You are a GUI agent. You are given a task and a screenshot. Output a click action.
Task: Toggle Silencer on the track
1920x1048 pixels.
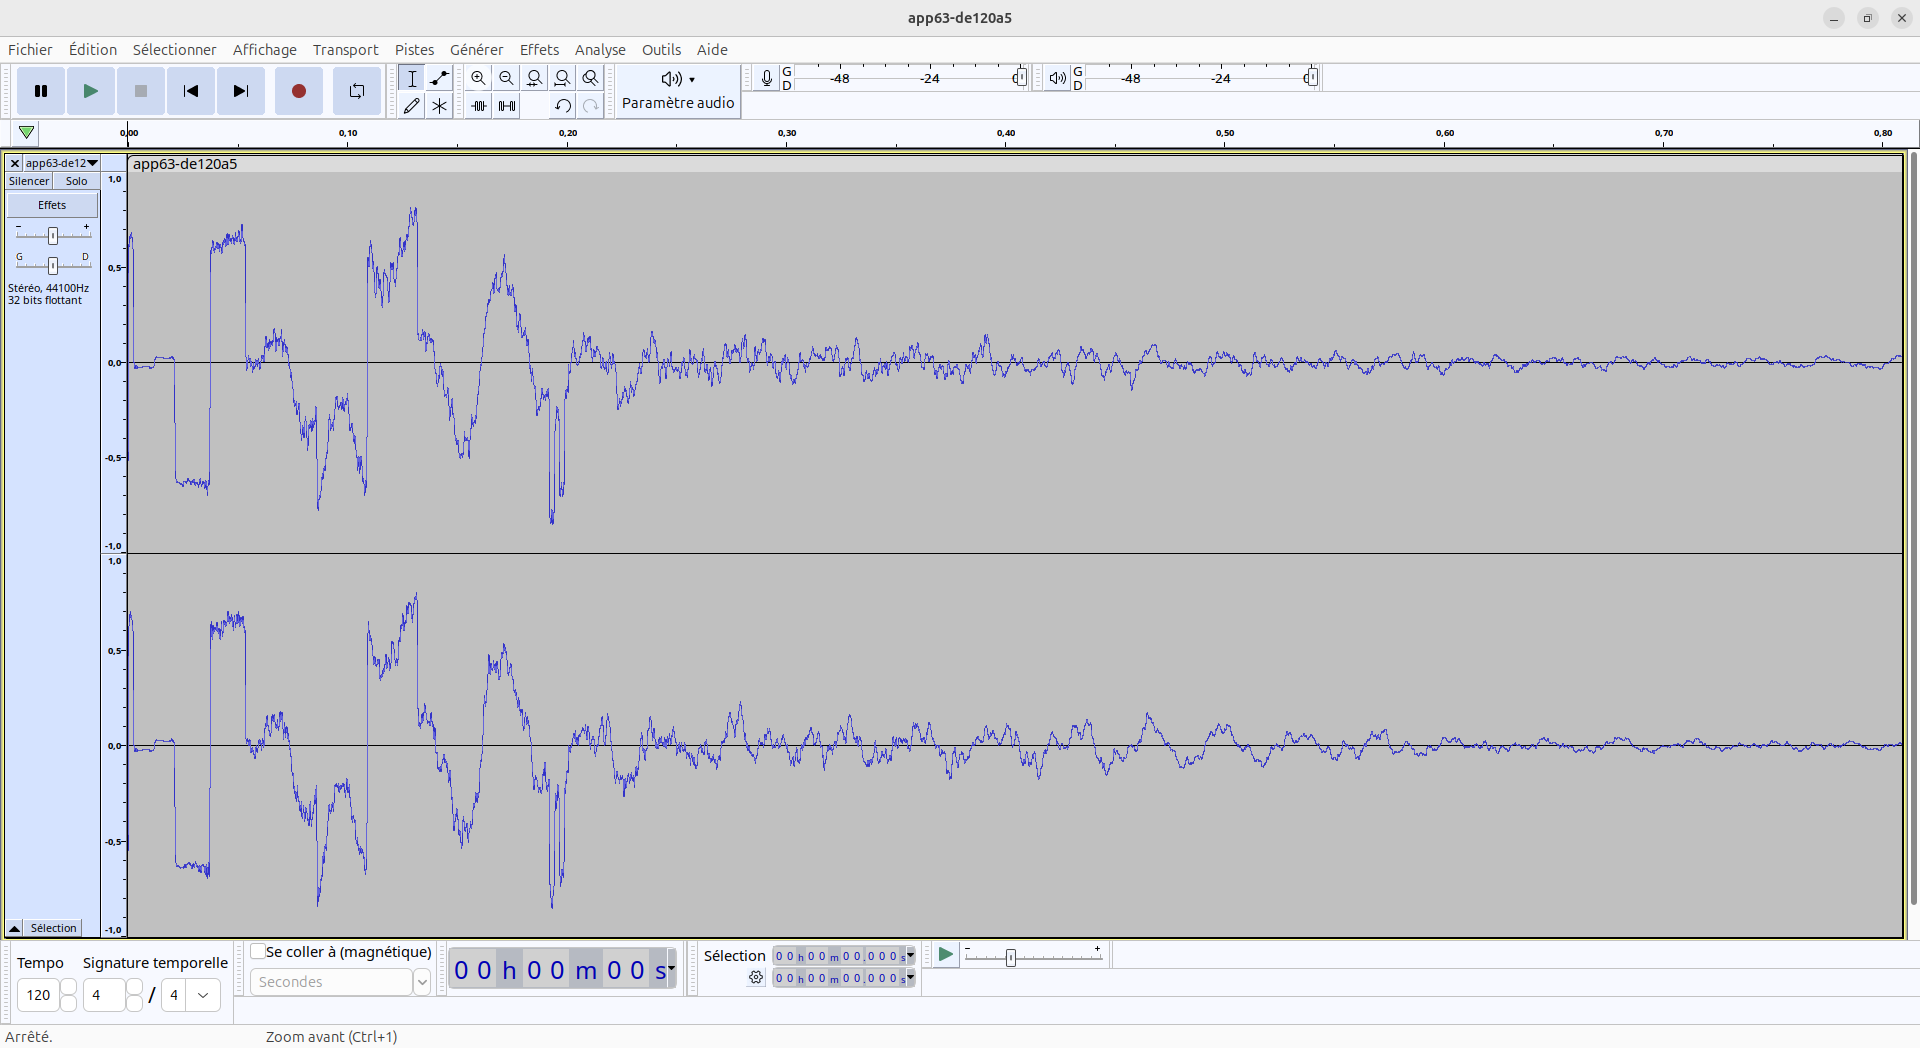click(x=29, y=181)
